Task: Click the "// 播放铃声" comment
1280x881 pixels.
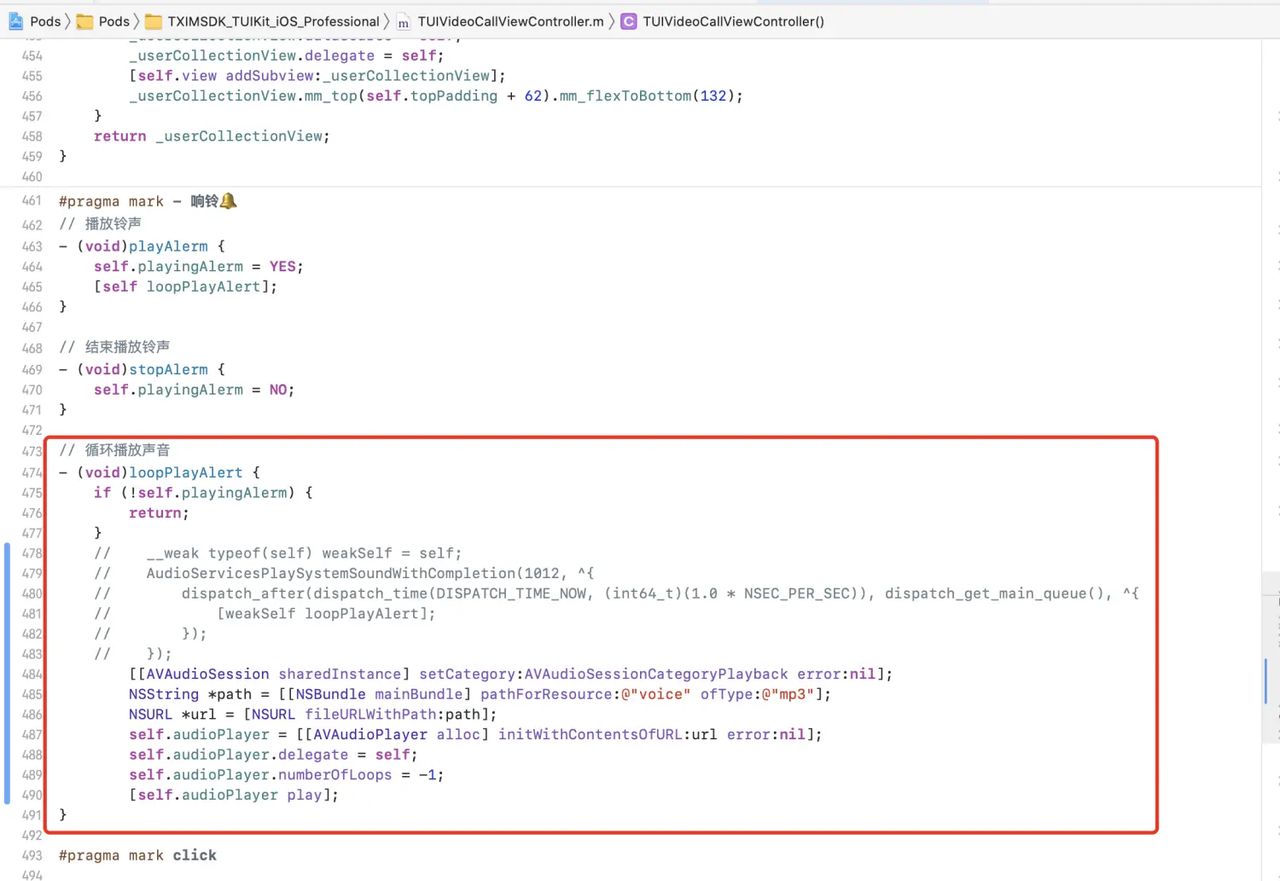Action: click(x=100, y=223)
